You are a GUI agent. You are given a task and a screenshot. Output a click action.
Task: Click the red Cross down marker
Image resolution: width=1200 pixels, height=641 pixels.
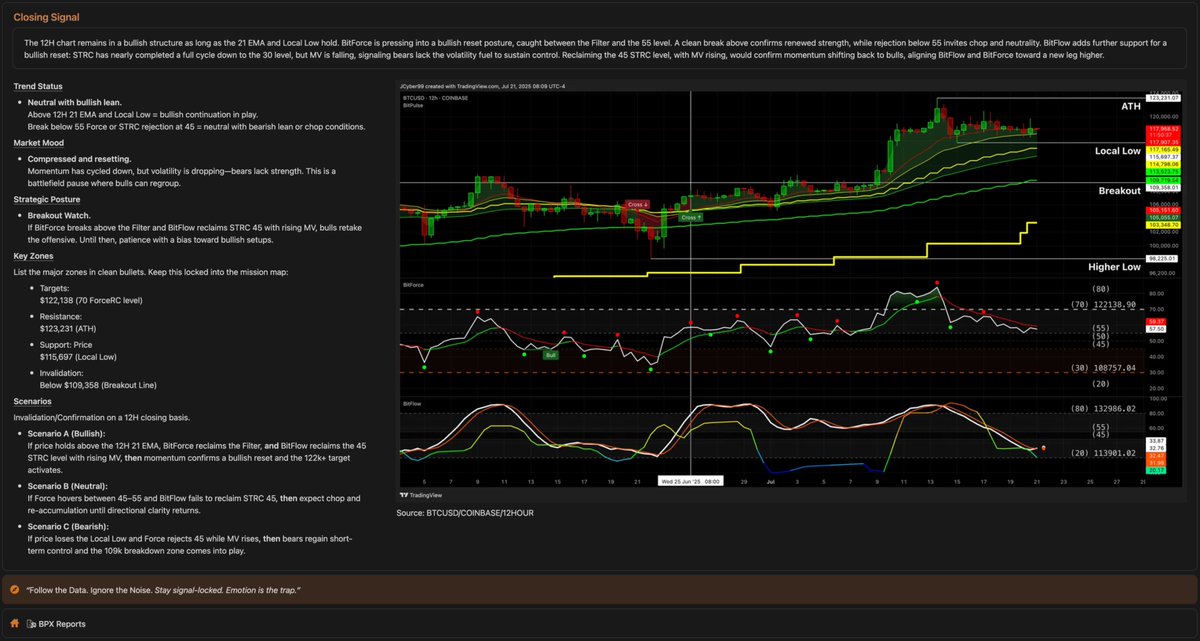point(636,205)
